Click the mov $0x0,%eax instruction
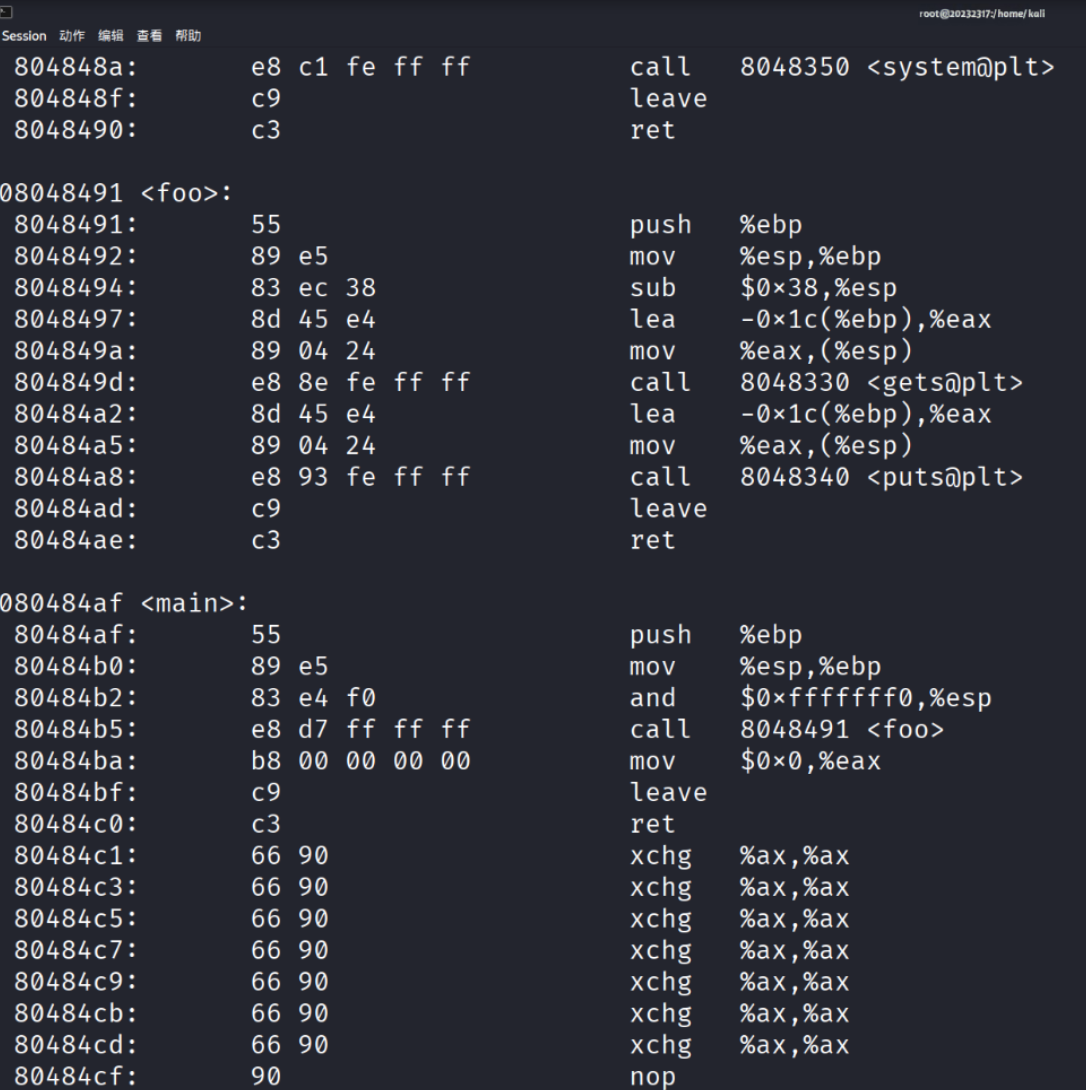Viewport: 1086px width, 1090px height. [755, 761]
